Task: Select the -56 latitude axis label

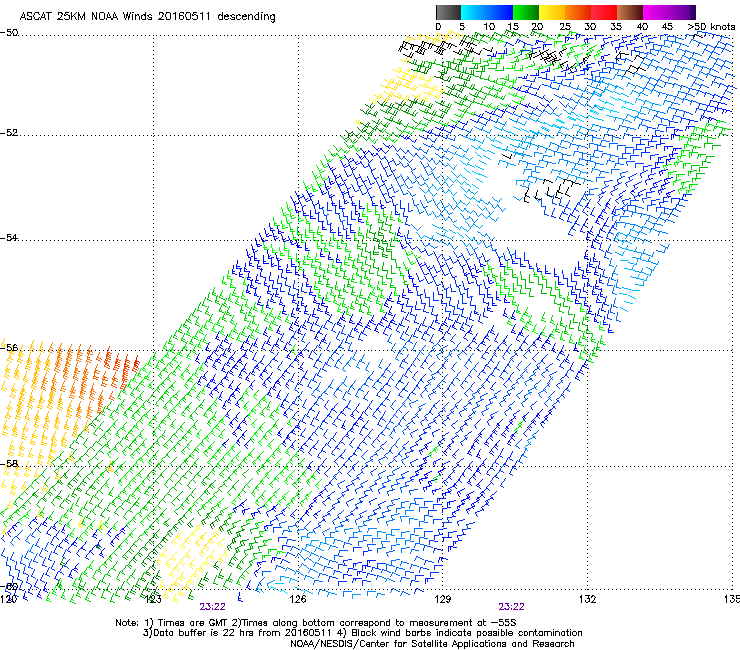Action: click(9, 347)
